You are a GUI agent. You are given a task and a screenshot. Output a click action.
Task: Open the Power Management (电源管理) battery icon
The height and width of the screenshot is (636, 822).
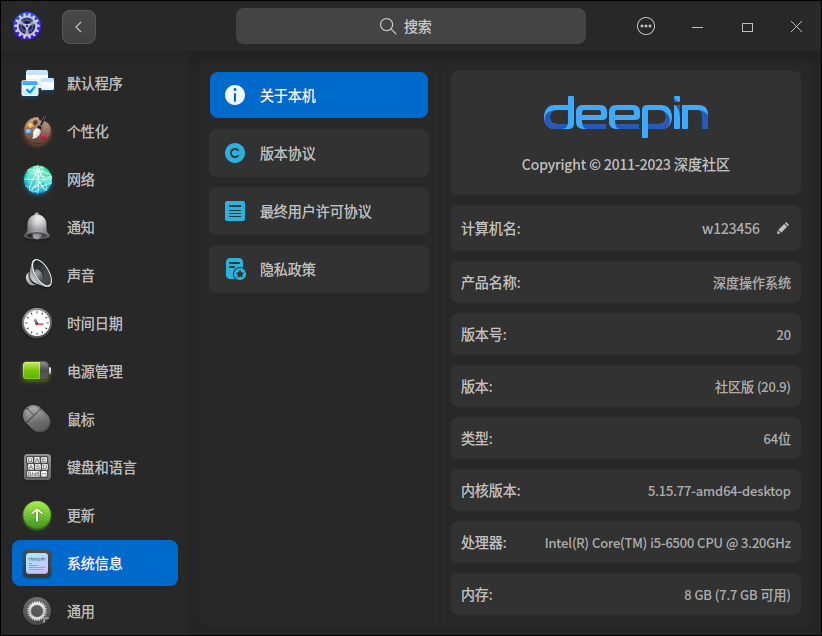37,371
